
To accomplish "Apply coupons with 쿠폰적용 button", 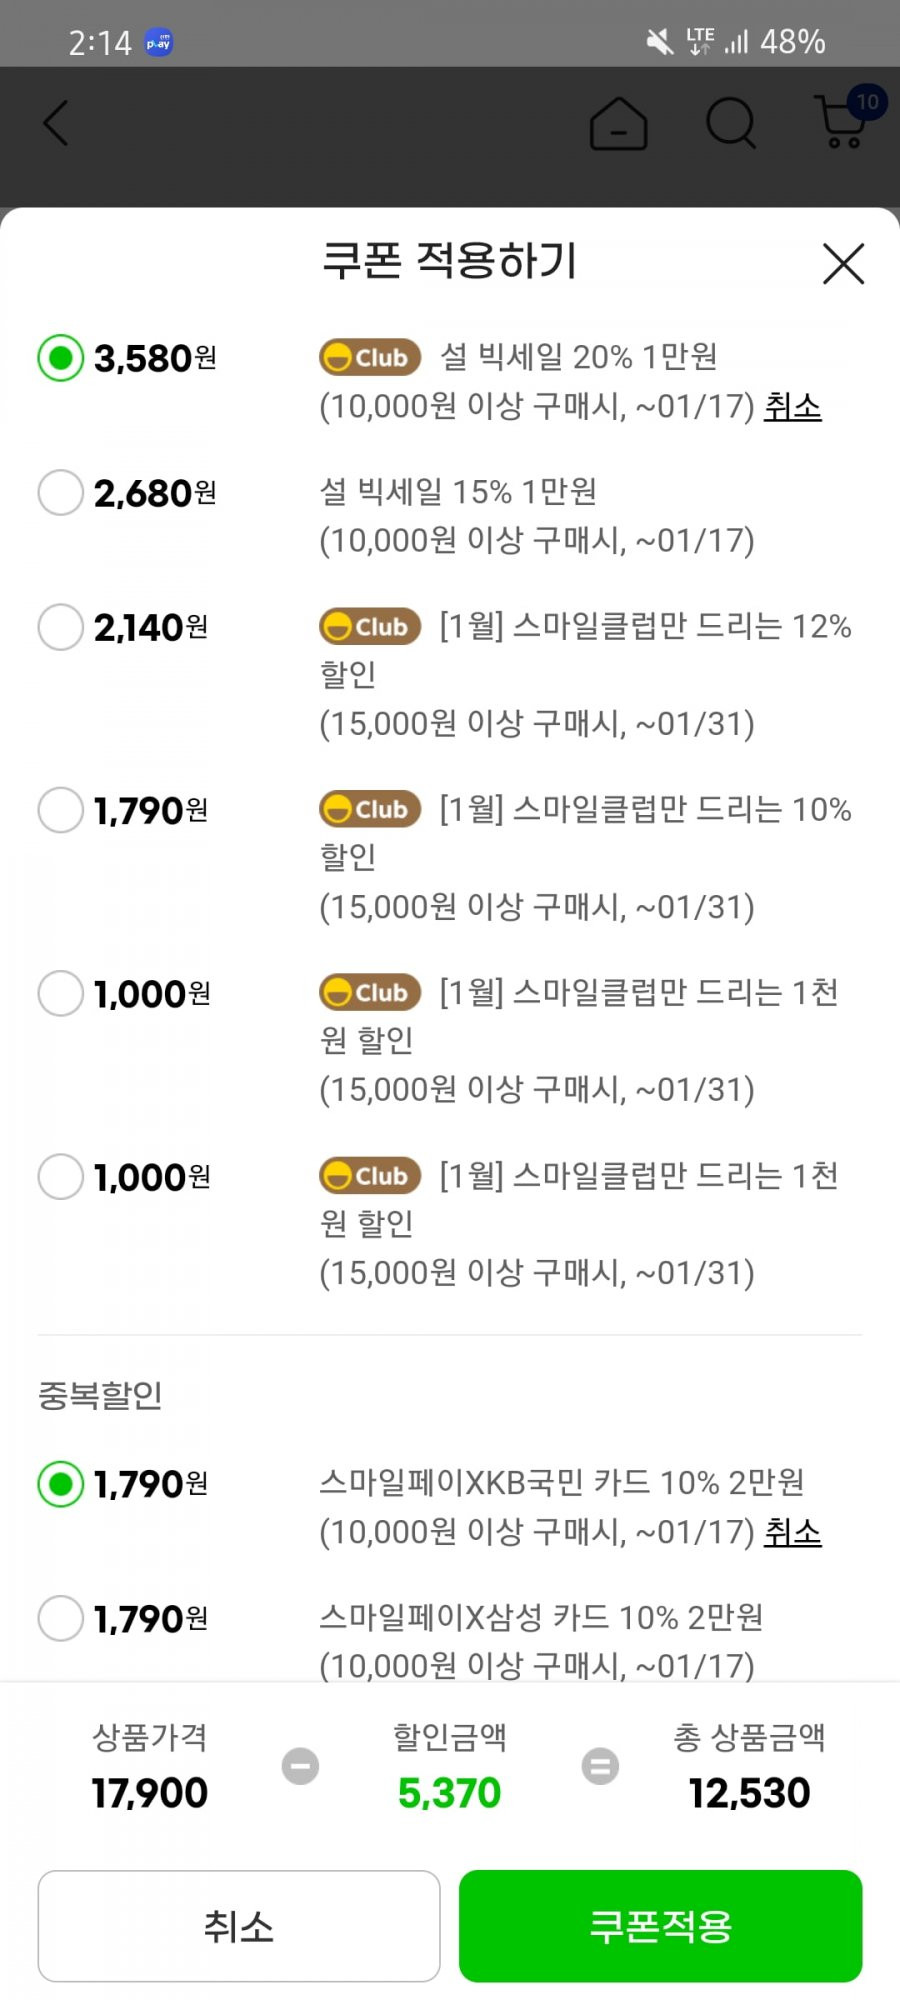I will [660, 1926].
